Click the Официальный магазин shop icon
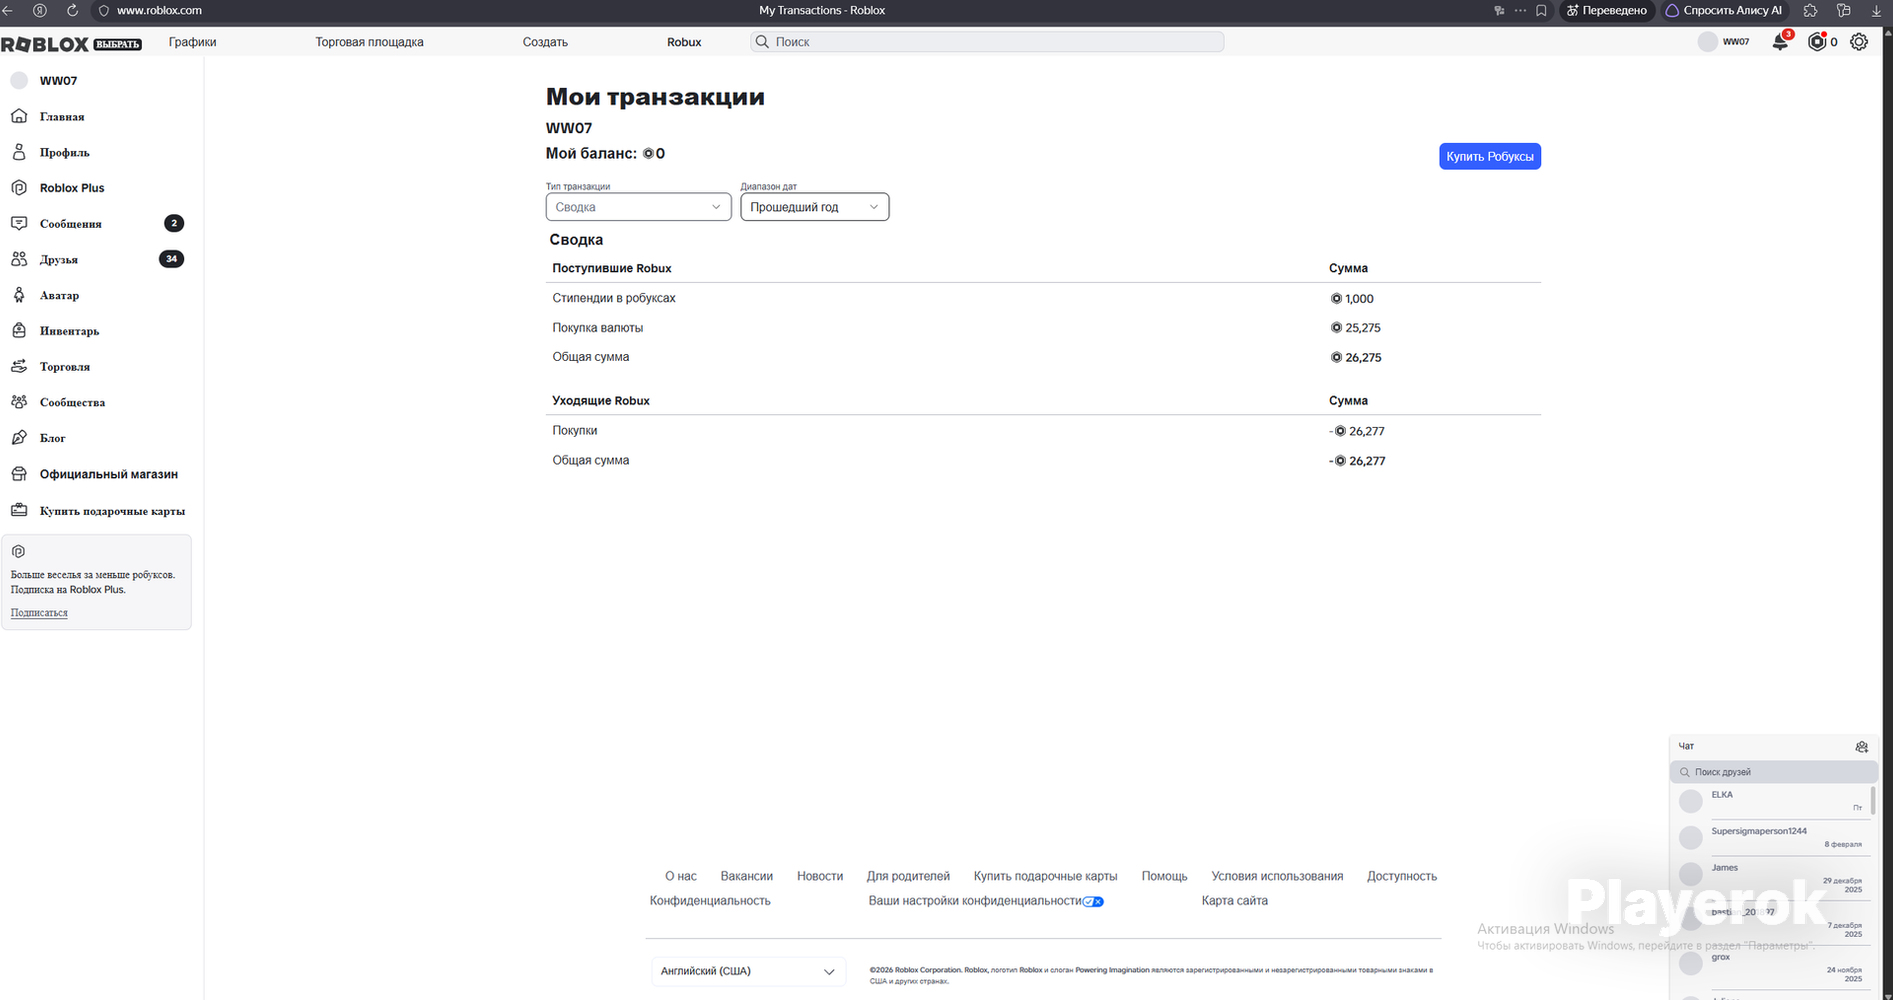The image size is (1893, 1000). tap(19, 474)
